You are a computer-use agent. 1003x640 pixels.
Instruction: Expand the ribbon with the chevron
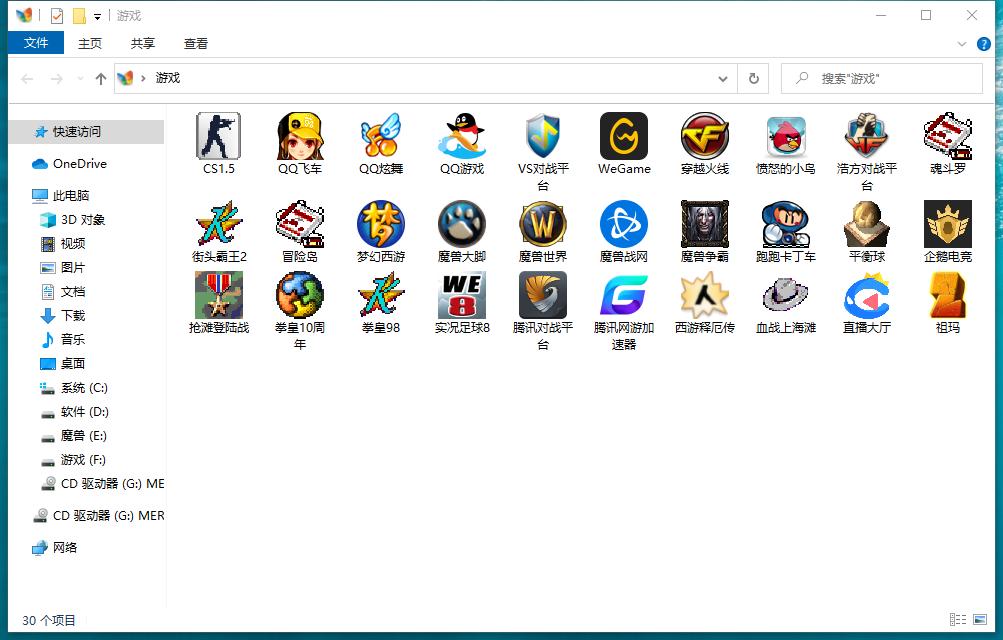pyautogui.click(x=961, y=44)
